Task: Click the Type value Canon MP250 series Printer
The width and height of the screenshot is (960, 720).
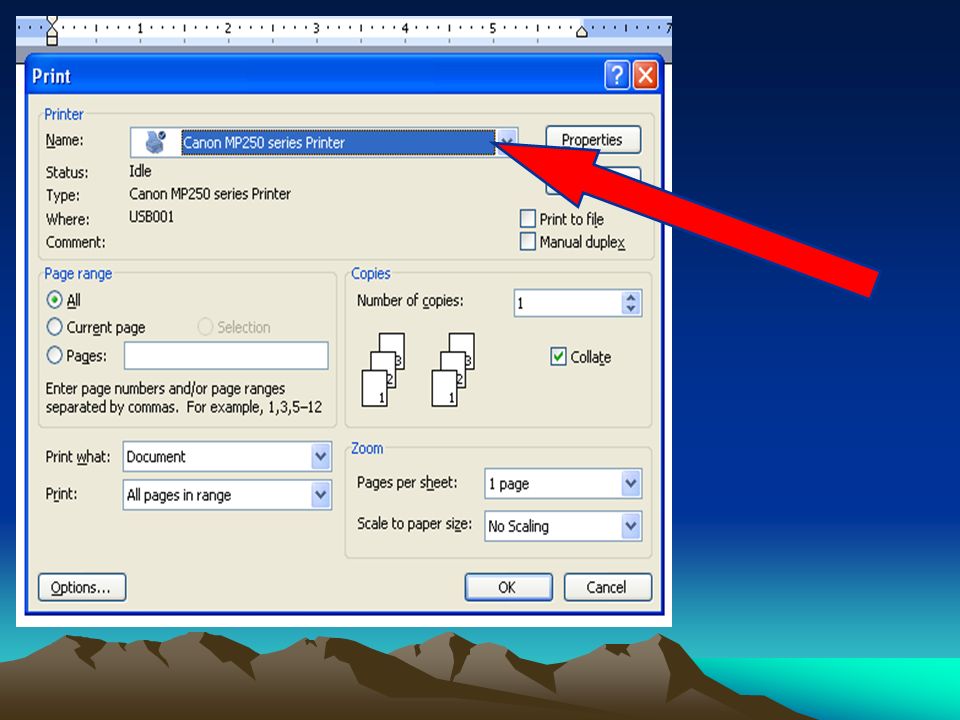Action: [209, 194]
